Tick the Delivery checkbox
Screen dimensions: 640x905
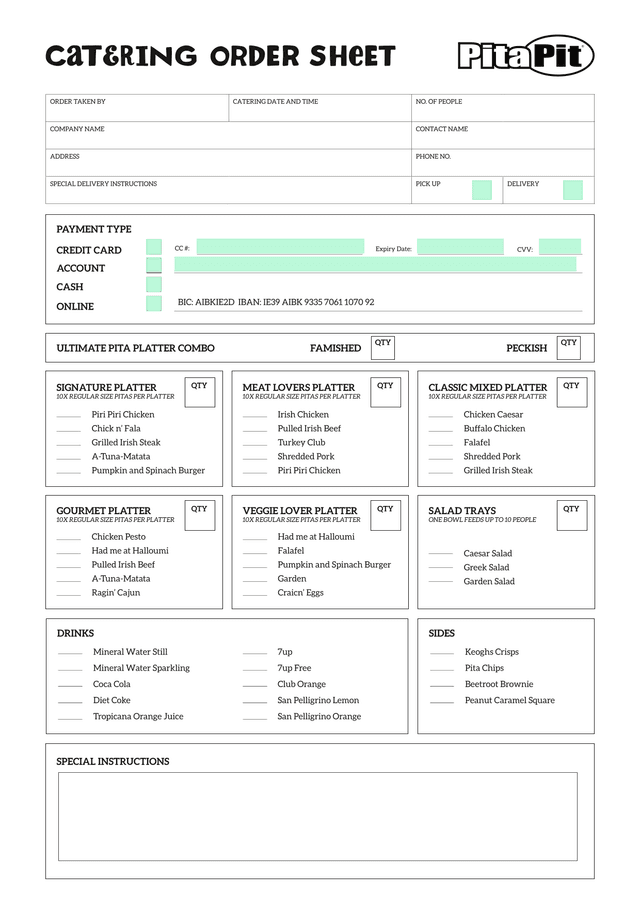[x=573, y=190]
